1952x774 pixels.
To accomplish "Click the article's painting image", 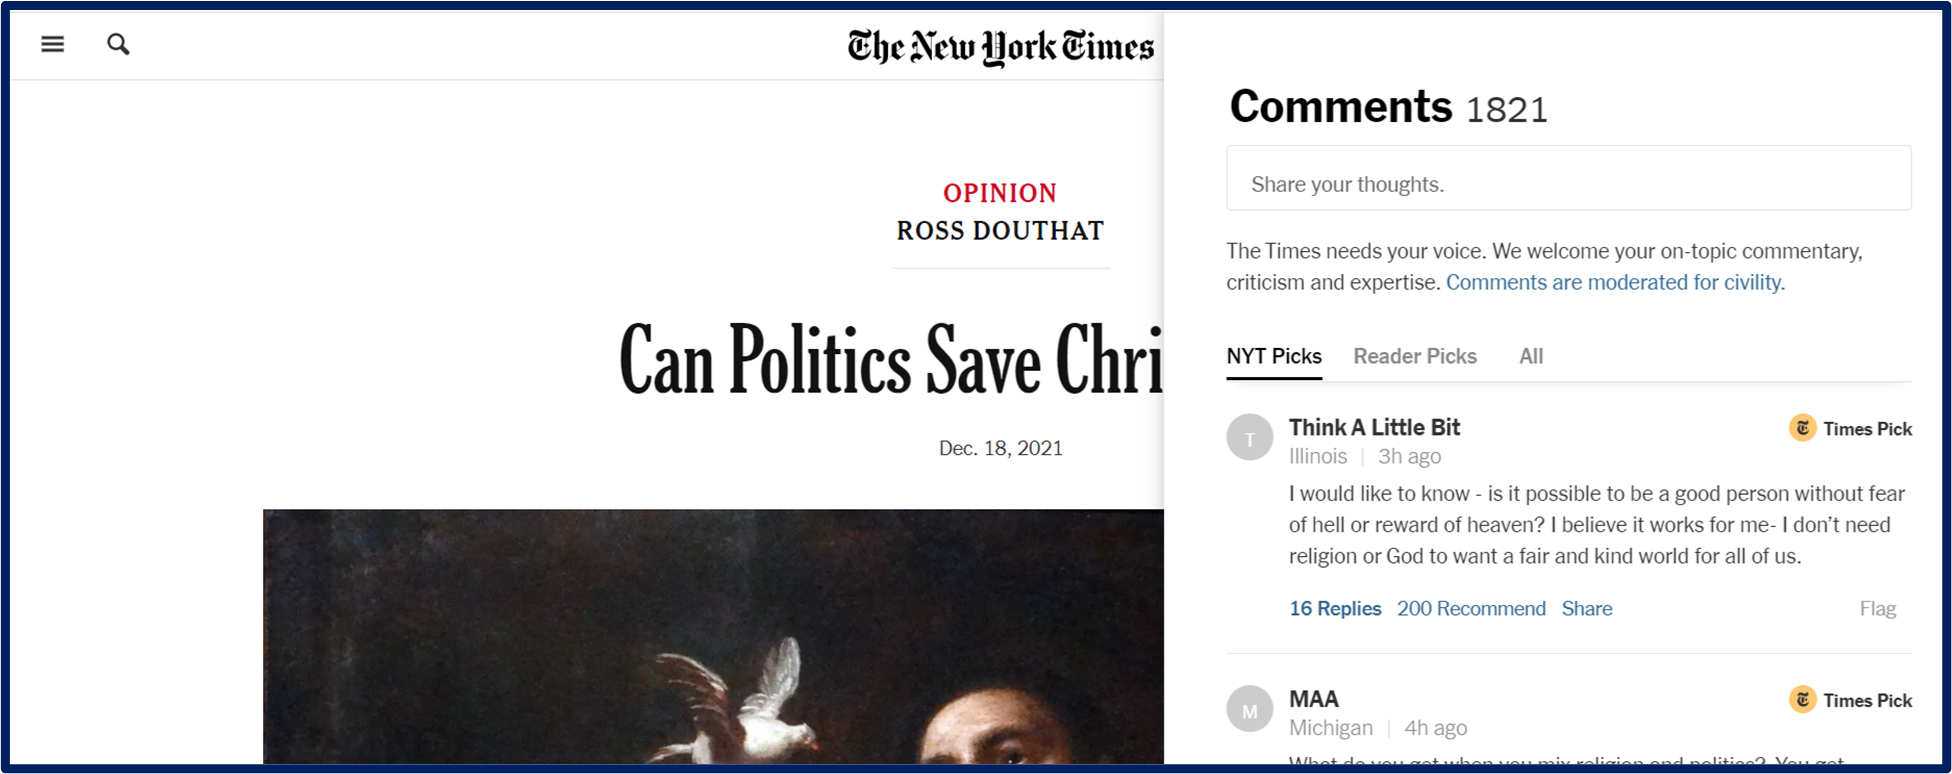I will [x=713, y=636].
